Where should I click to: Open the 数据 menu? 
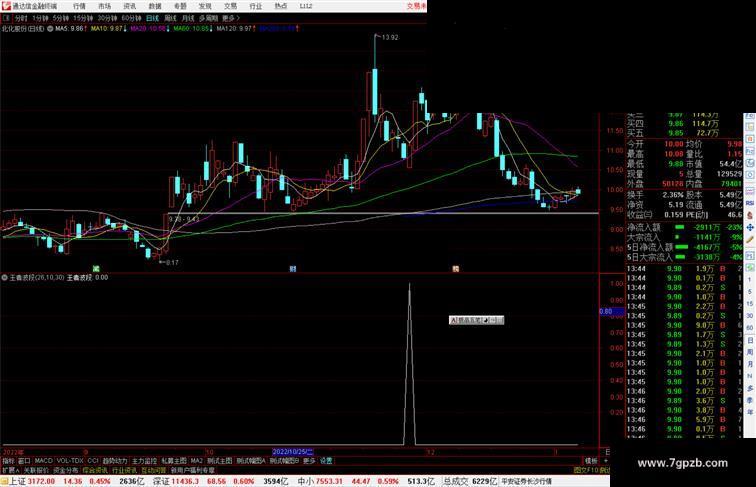155,6
